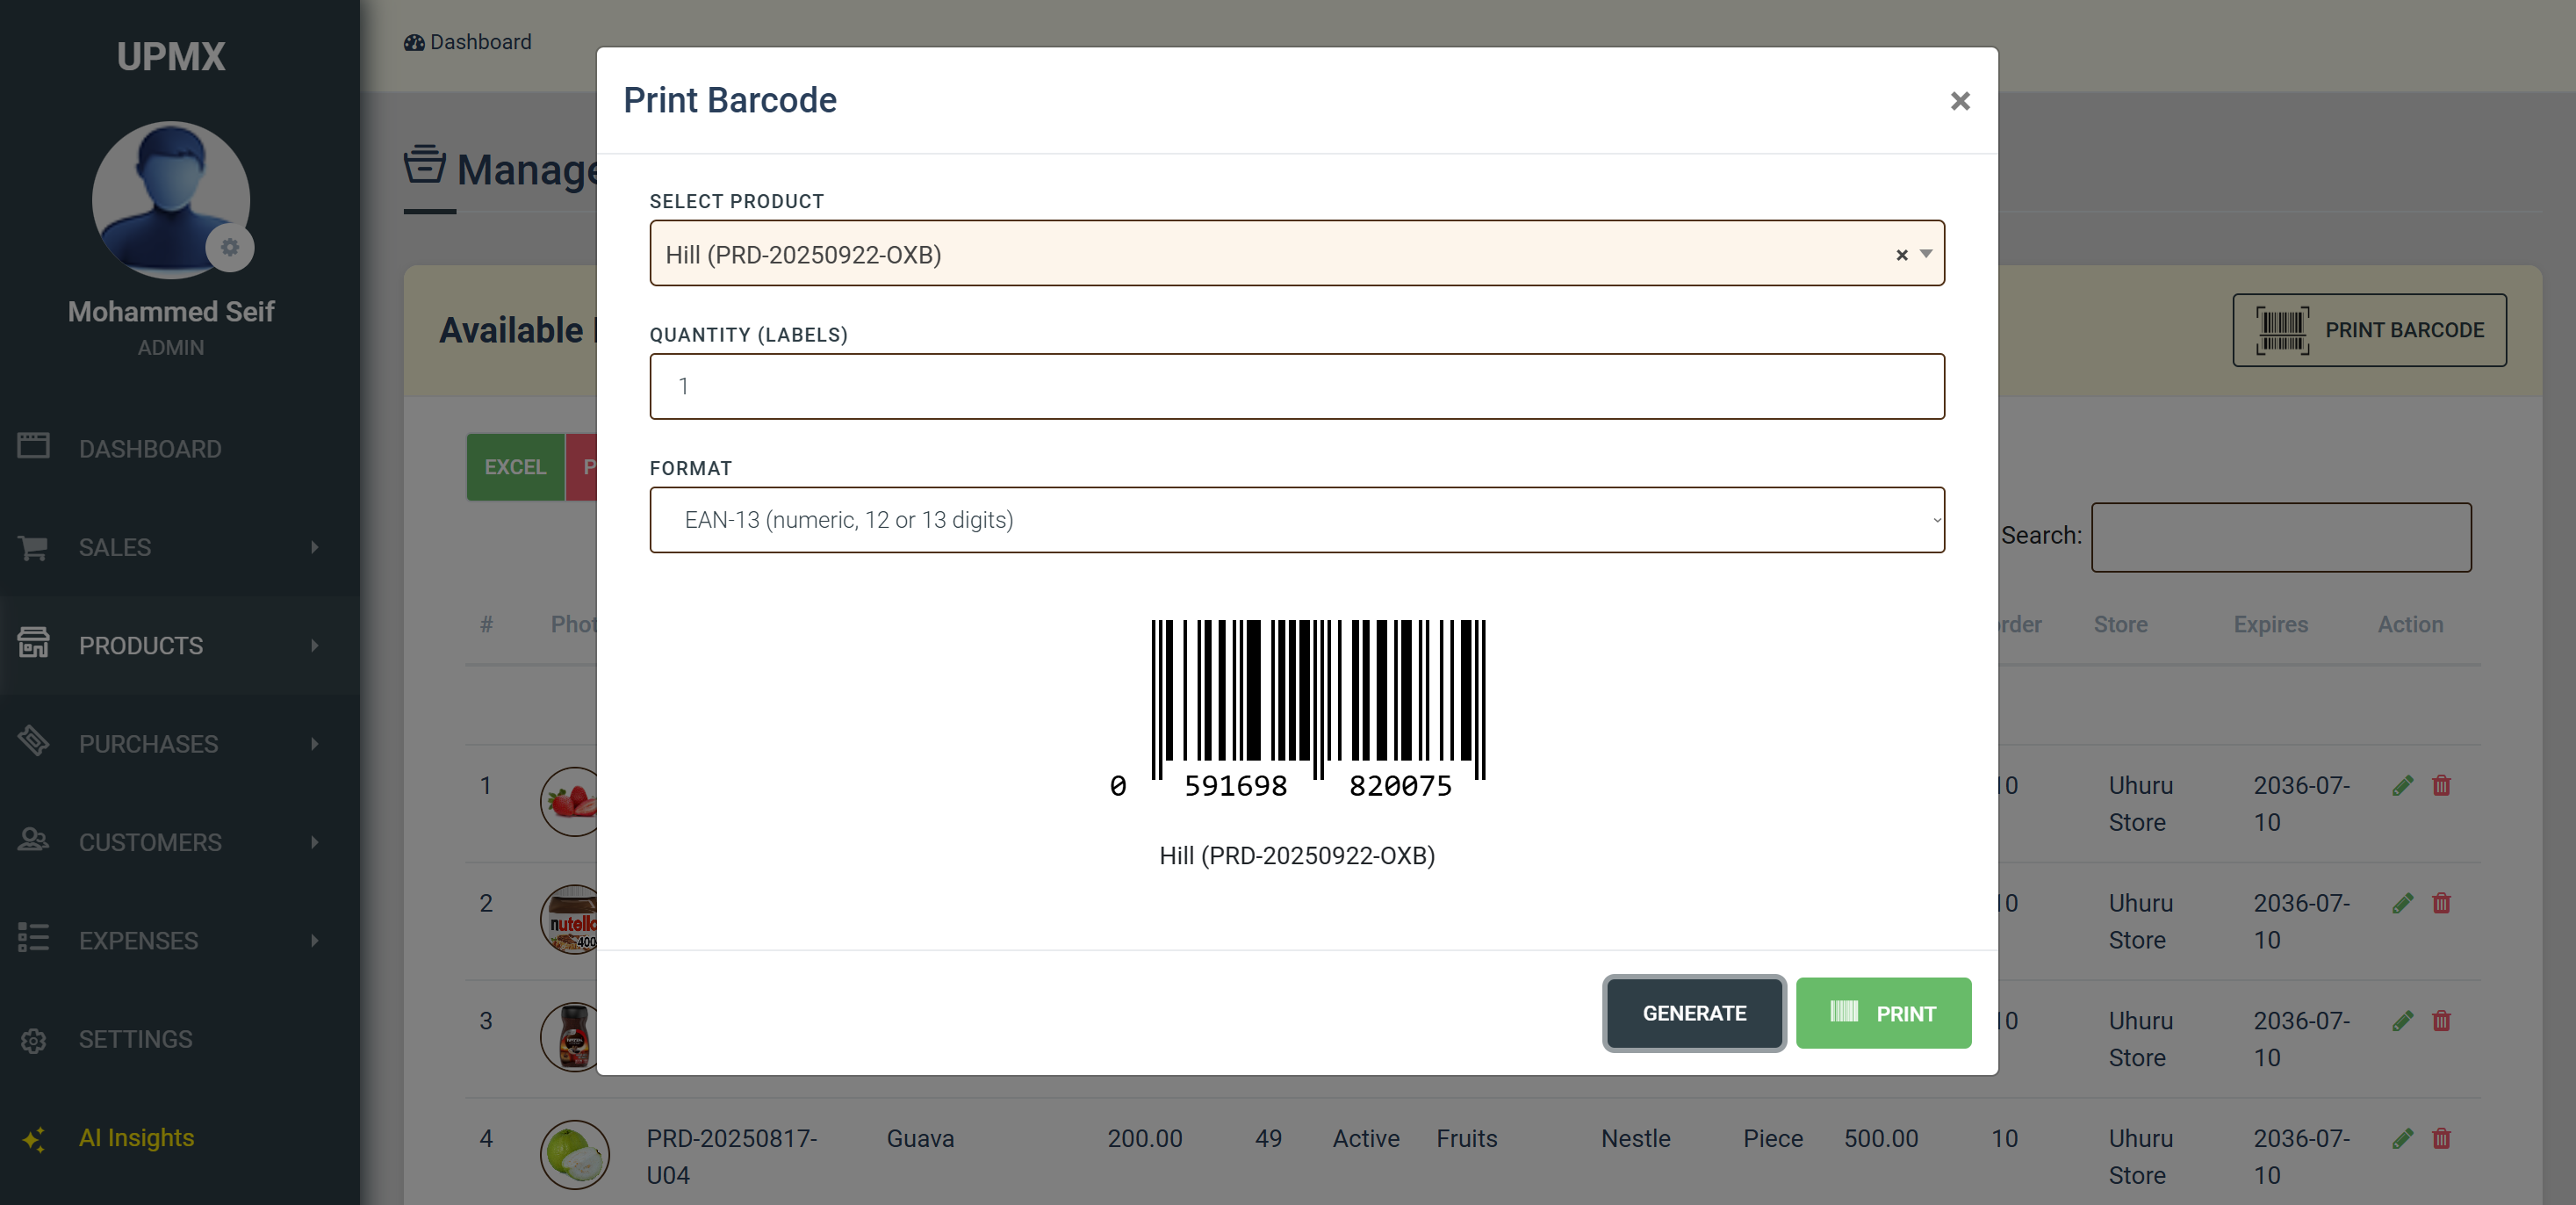Clear selected product with the x icon
2576x1205 pixels.
pos(1901,255)
